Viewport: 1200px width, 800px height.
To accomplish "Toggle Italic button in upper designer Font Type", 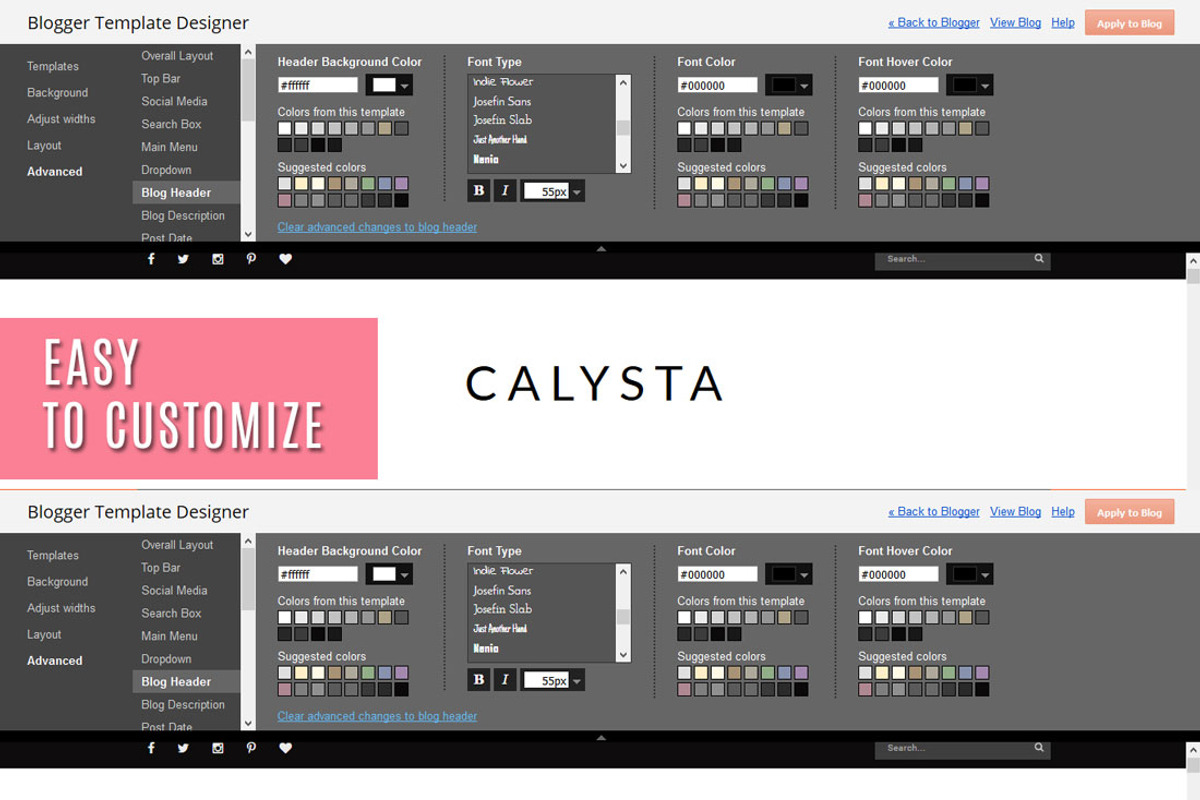I will [x=505, y=191].
